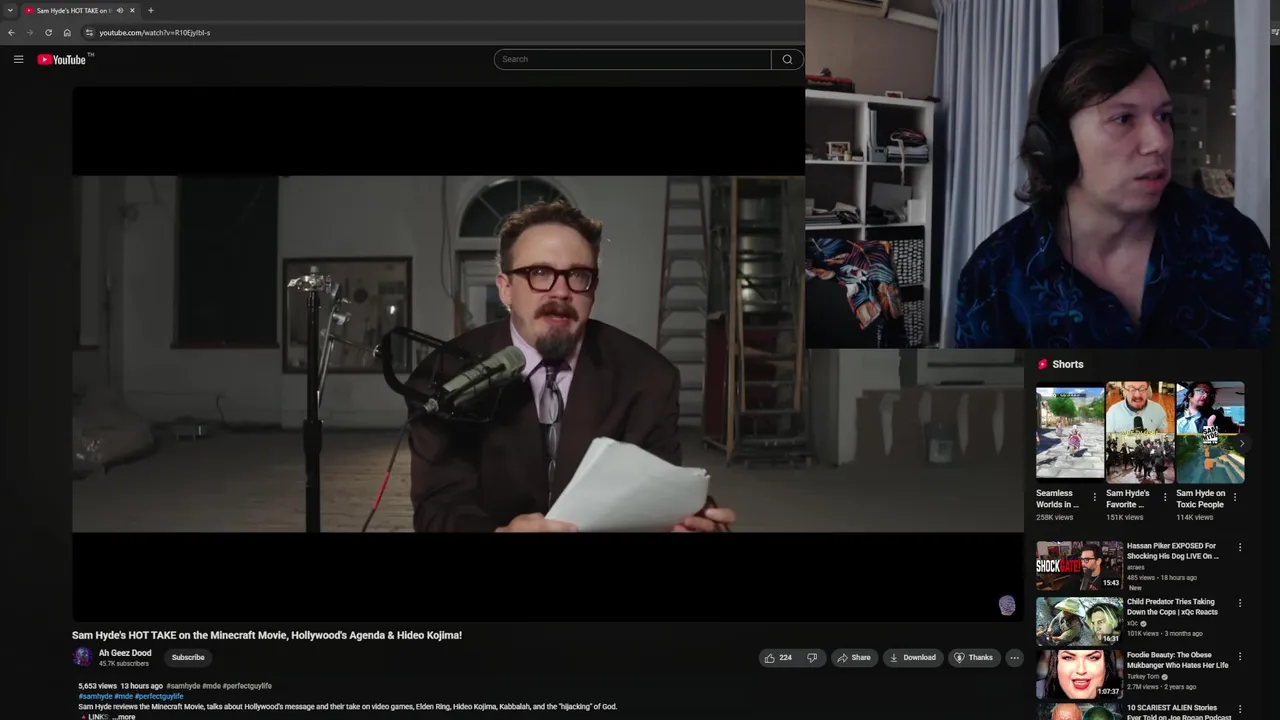
Task: Share the video
Action: coord(853,657)
